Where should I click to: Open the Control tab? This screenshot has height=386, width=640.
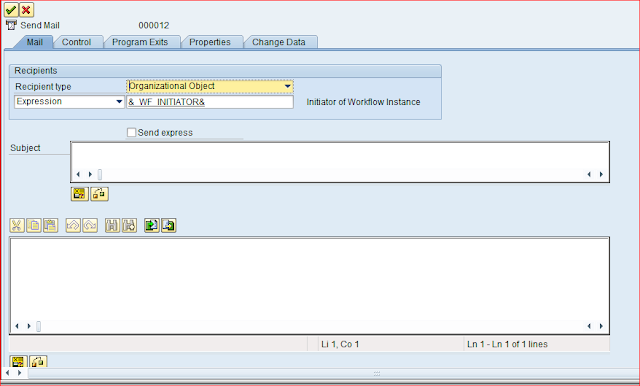[x=76, y=42]
